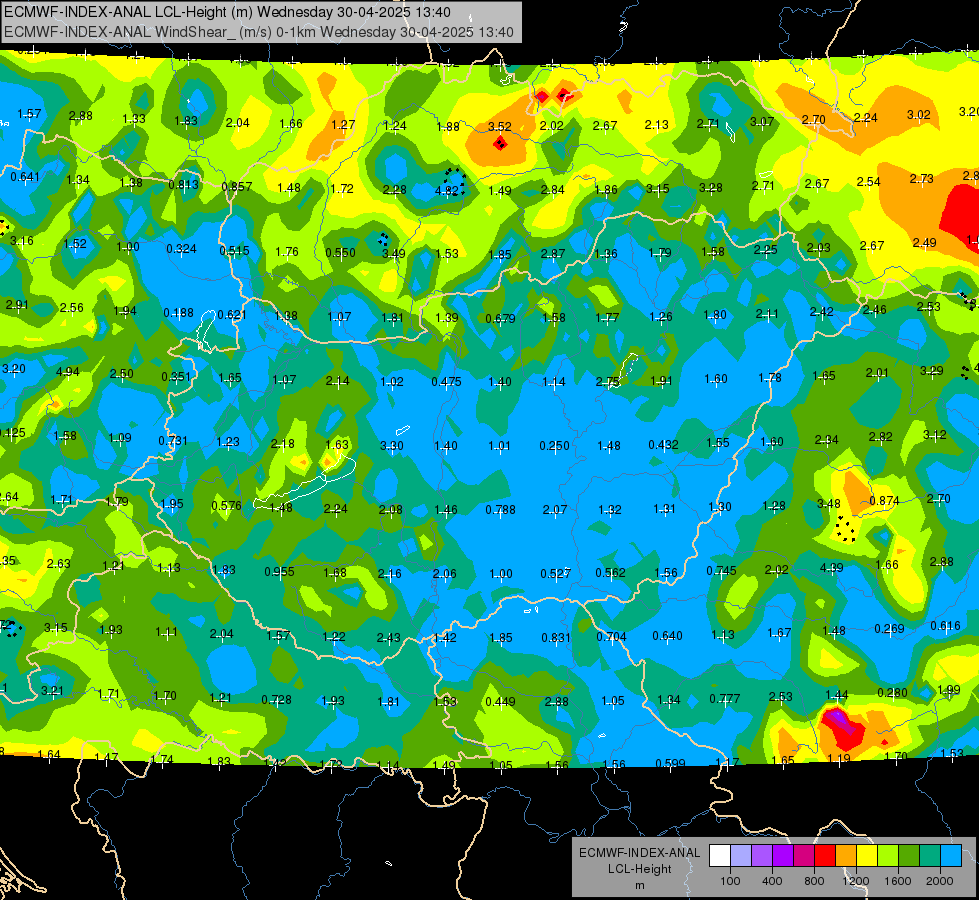
Task: Click the wind shear value 0.324
Action: [181, 249]
